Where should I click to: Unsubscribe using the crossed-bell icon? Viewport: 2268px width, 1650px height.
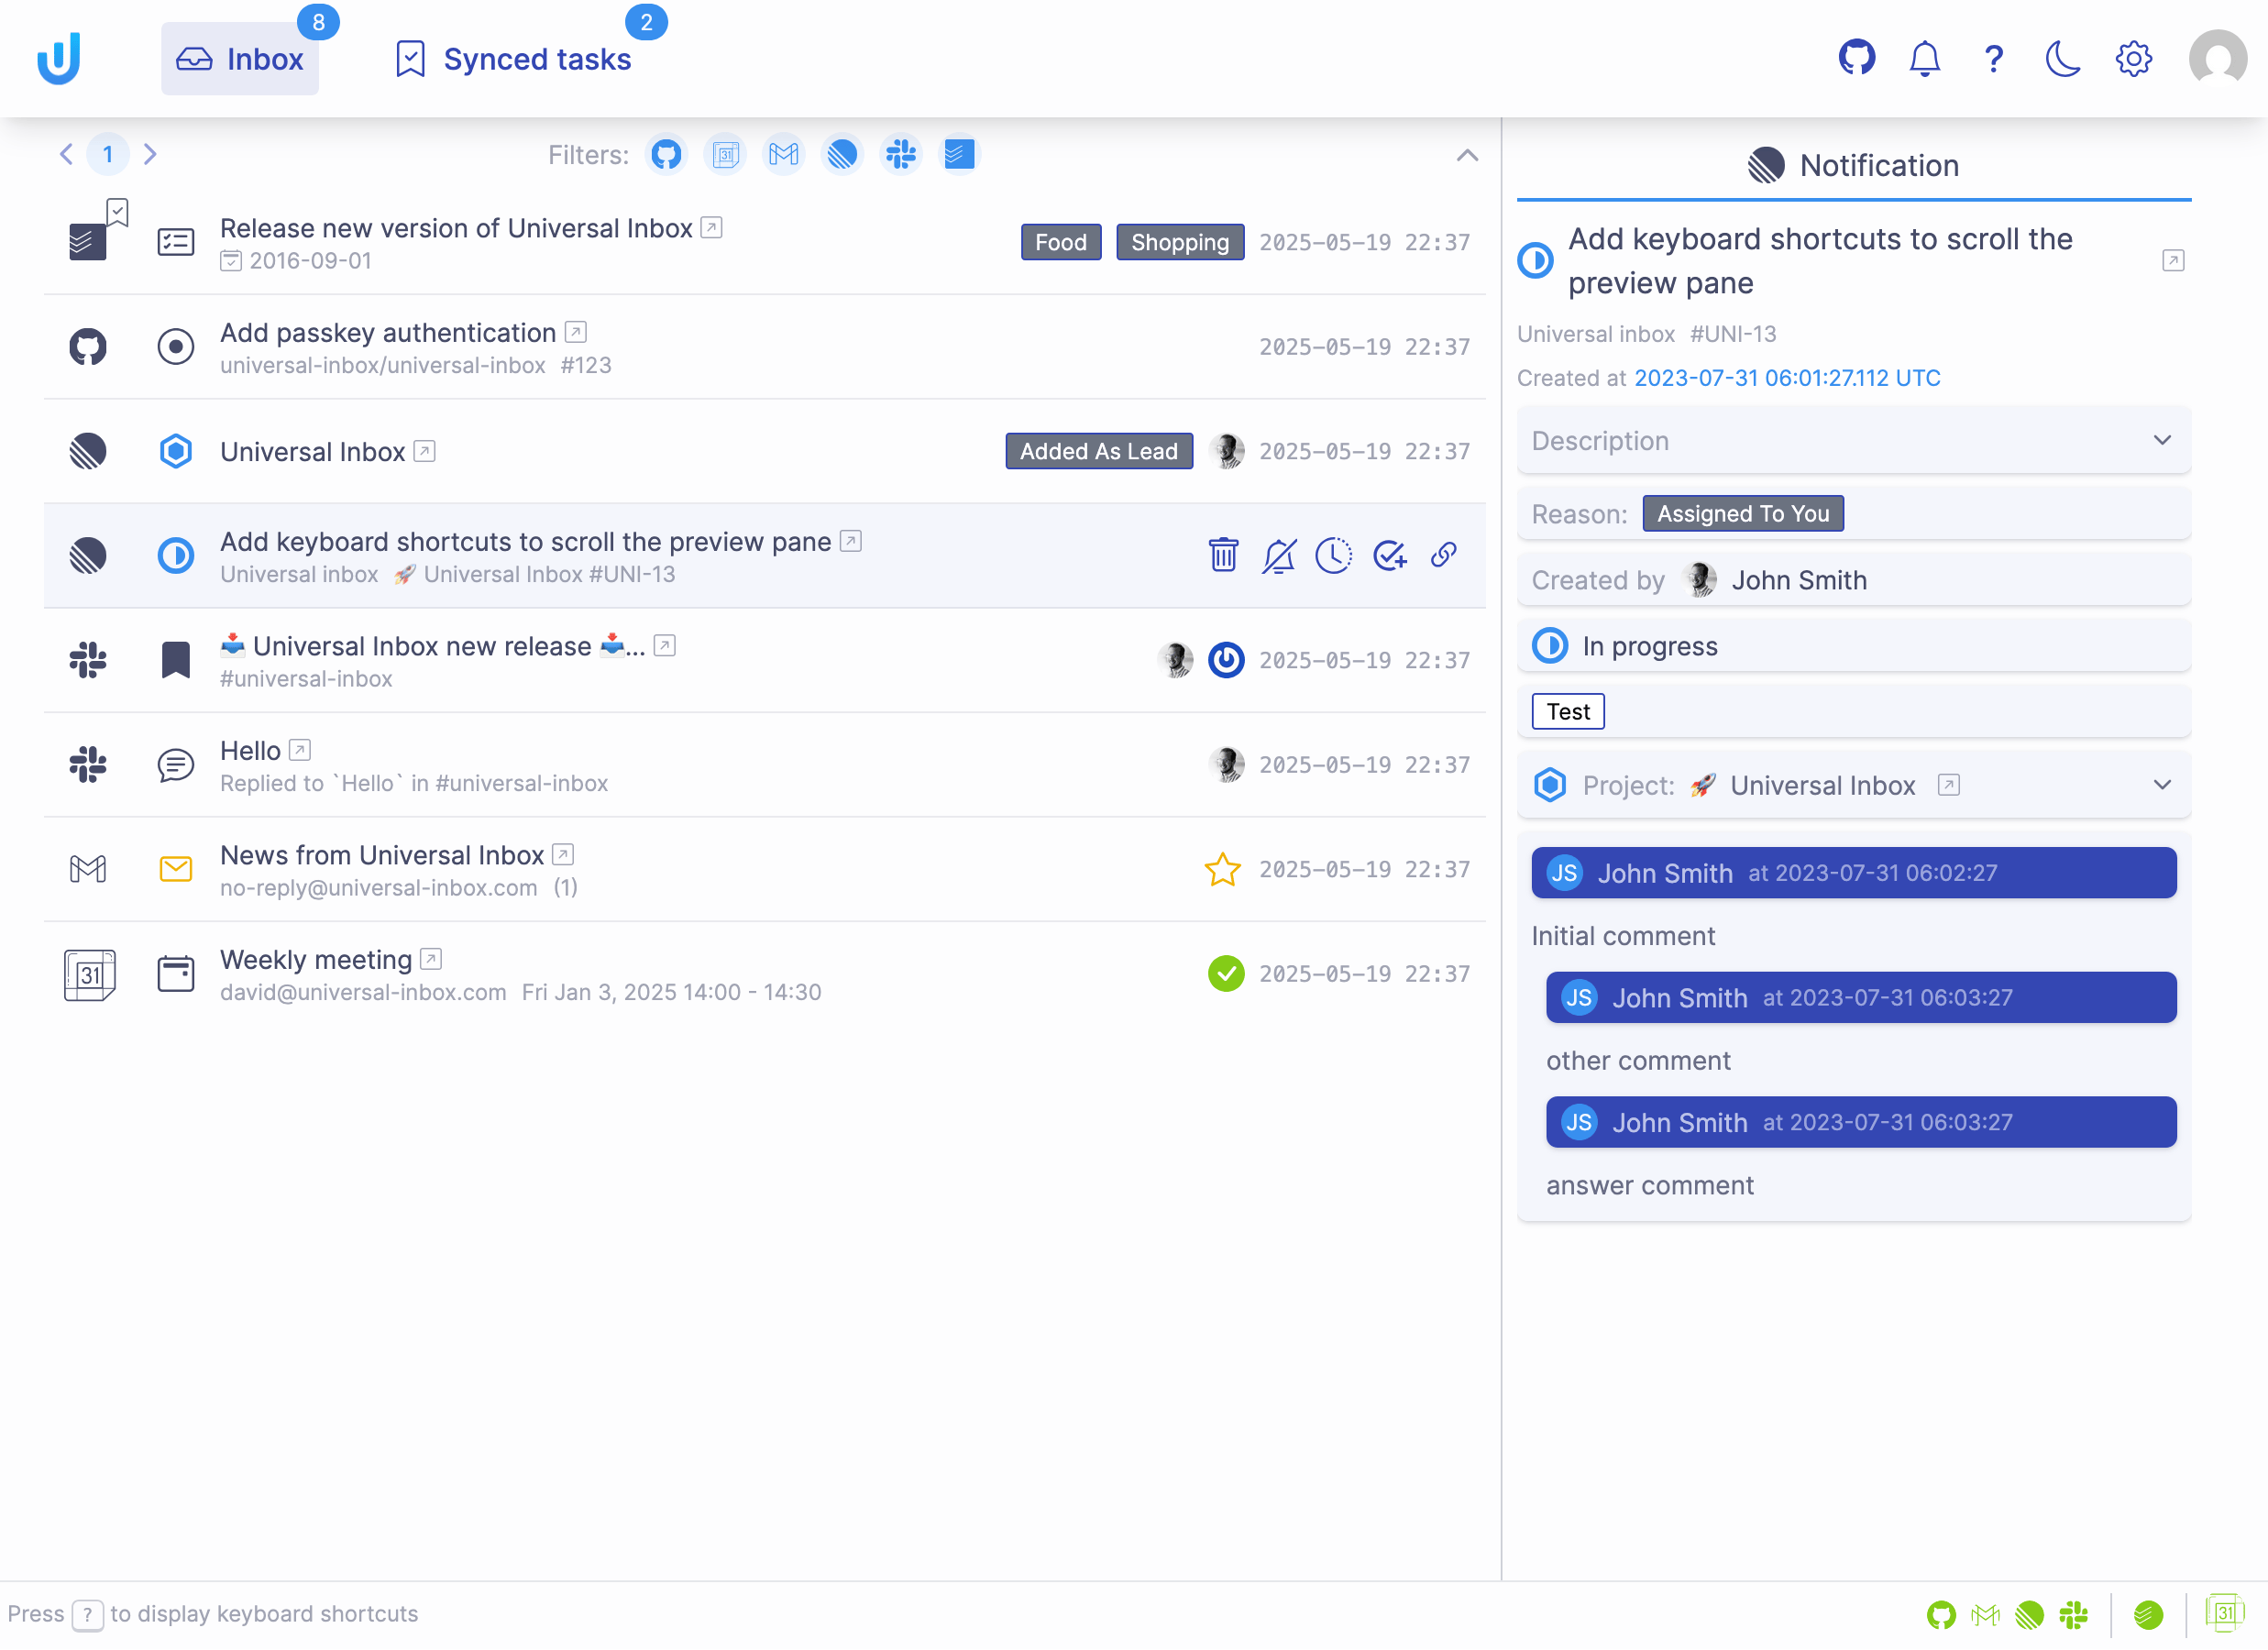[1279, 555]
